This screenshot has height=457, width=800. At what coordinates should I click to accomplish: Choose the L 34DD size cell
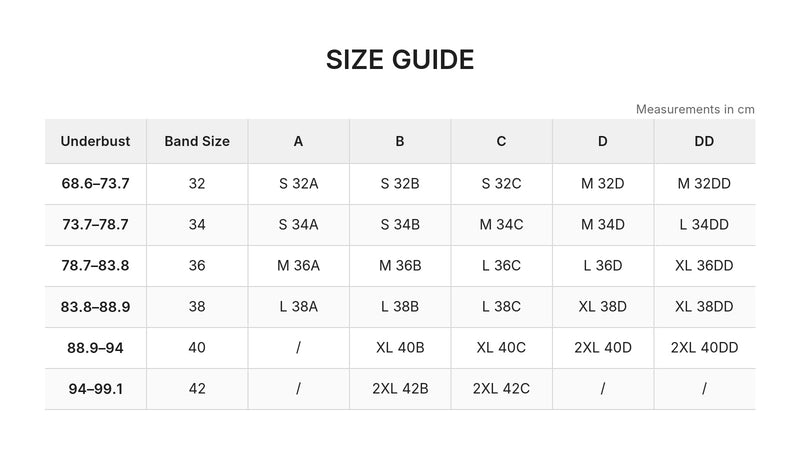point(704,224)
